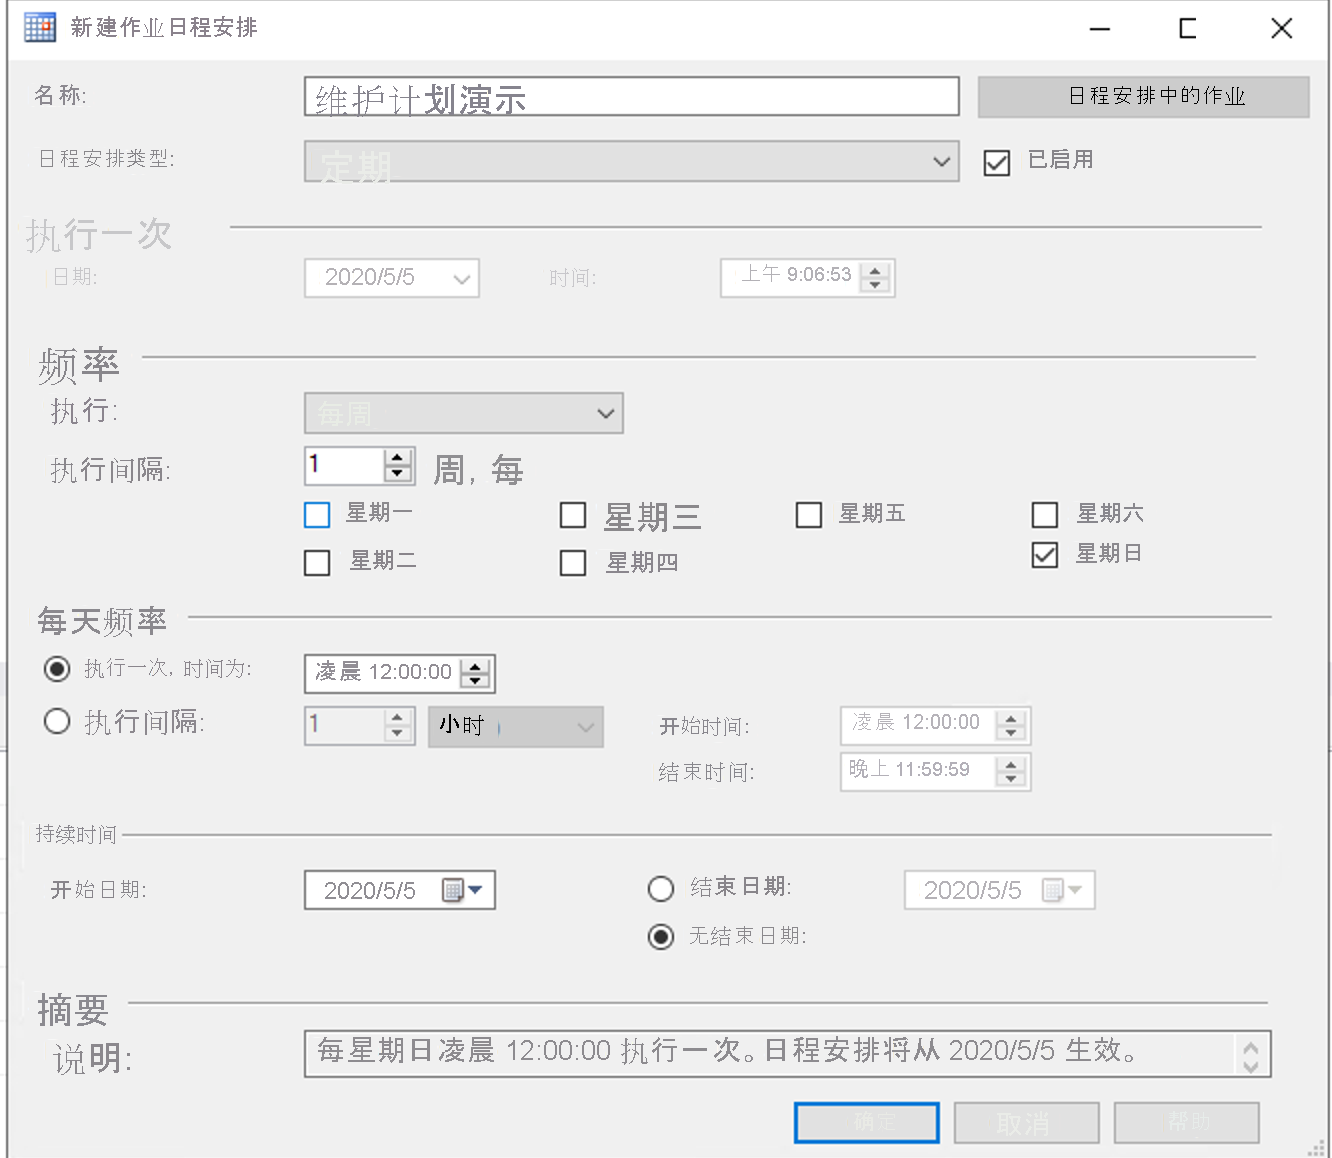1332x1158 pixels.
Task: Uncheck the 星期日 checkbox
Action: tap(1045, 555)
